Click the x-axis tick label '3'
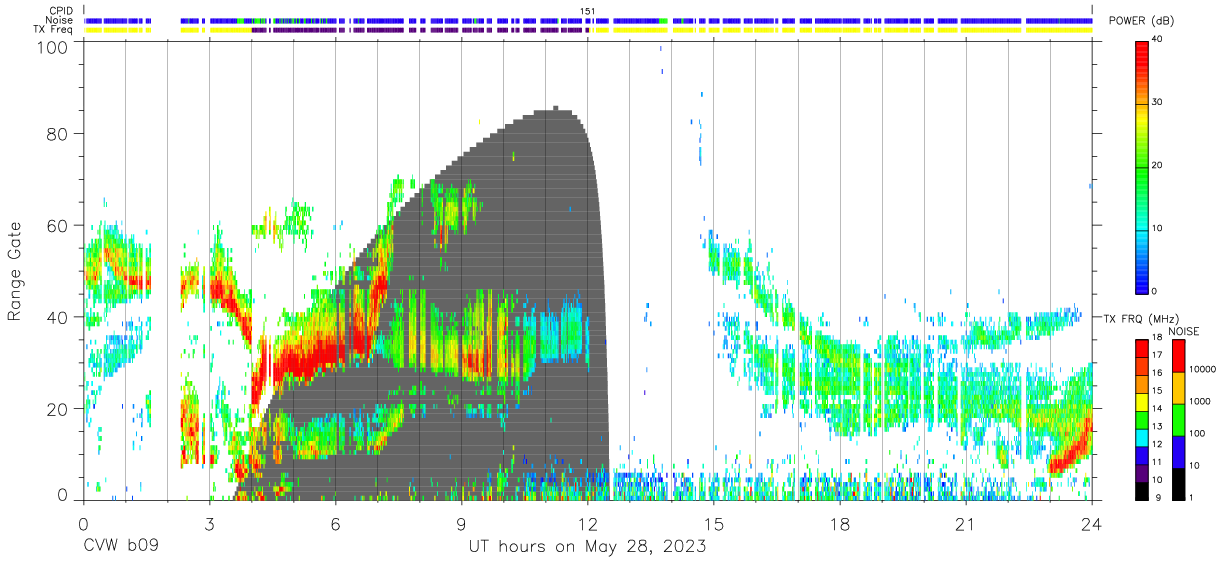The image size is (1228, 567). pos(209,524)
